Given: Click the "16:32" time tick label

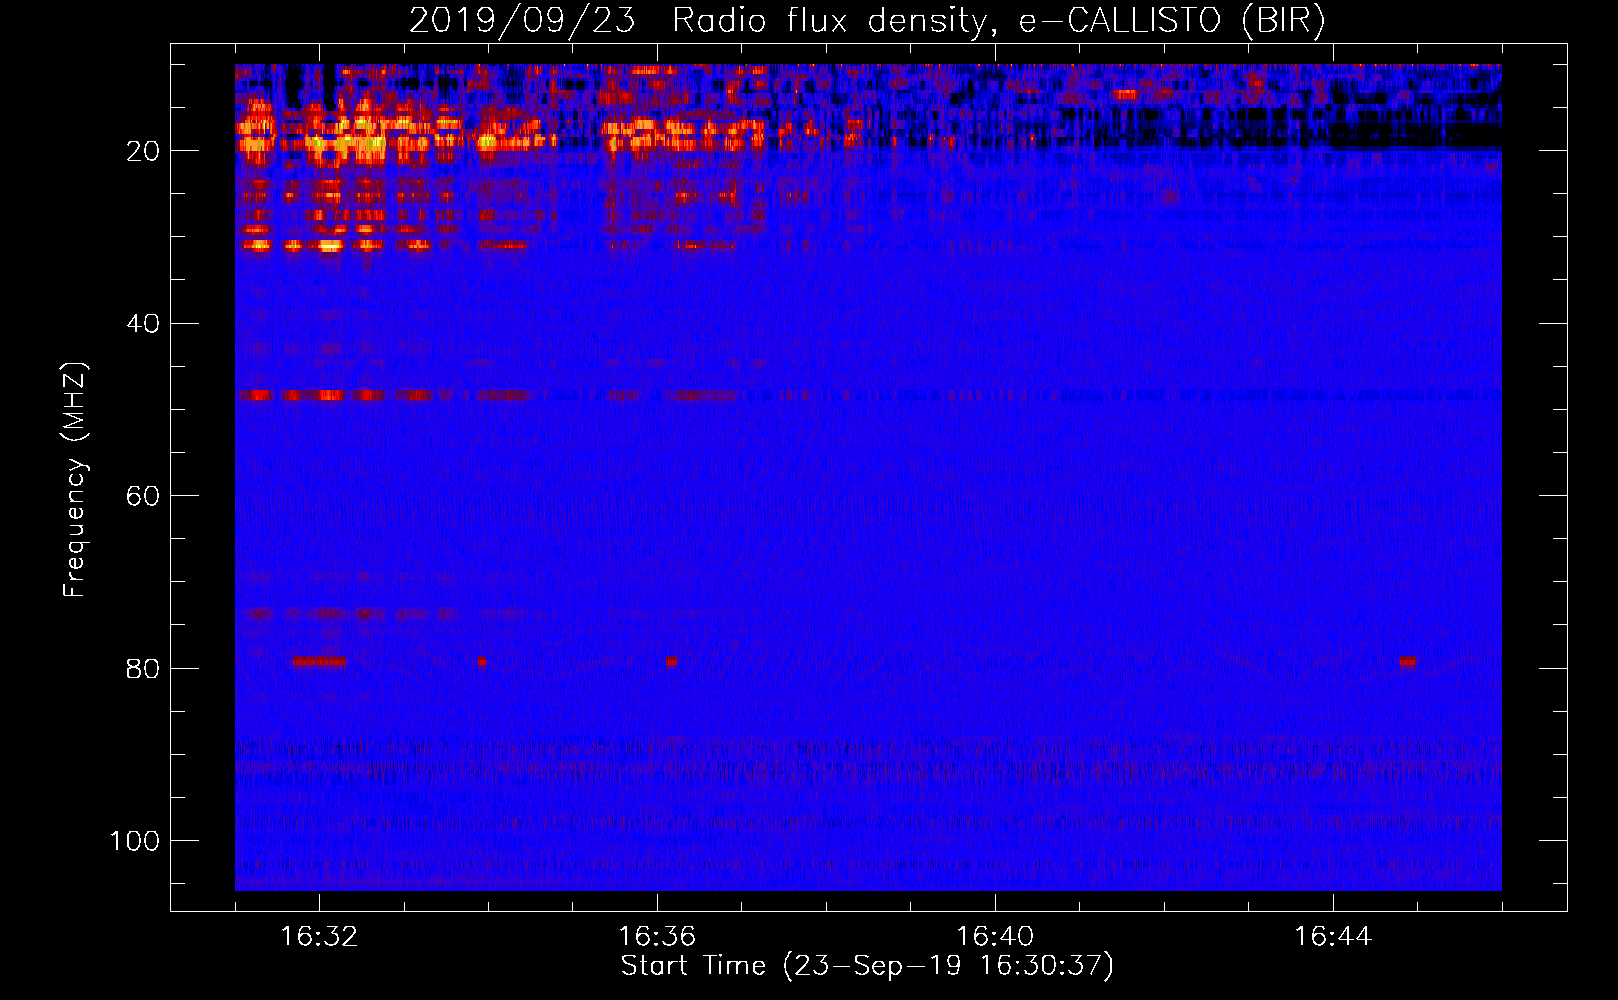Looking at the screenshot, I should point(319,937).
